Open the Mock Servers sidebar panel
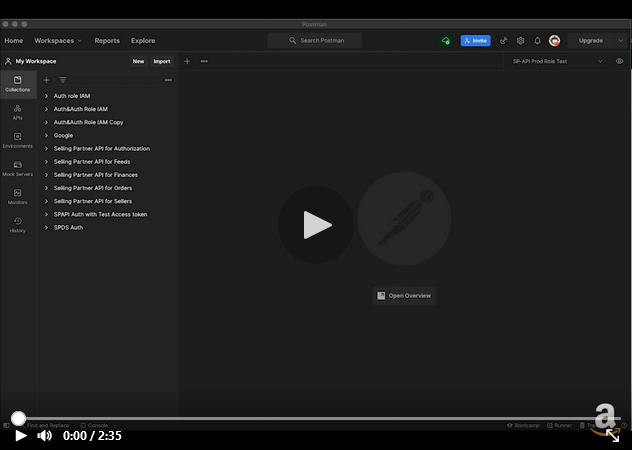The height and width of the screenshot is (450, 632). (x=17, y=168)
